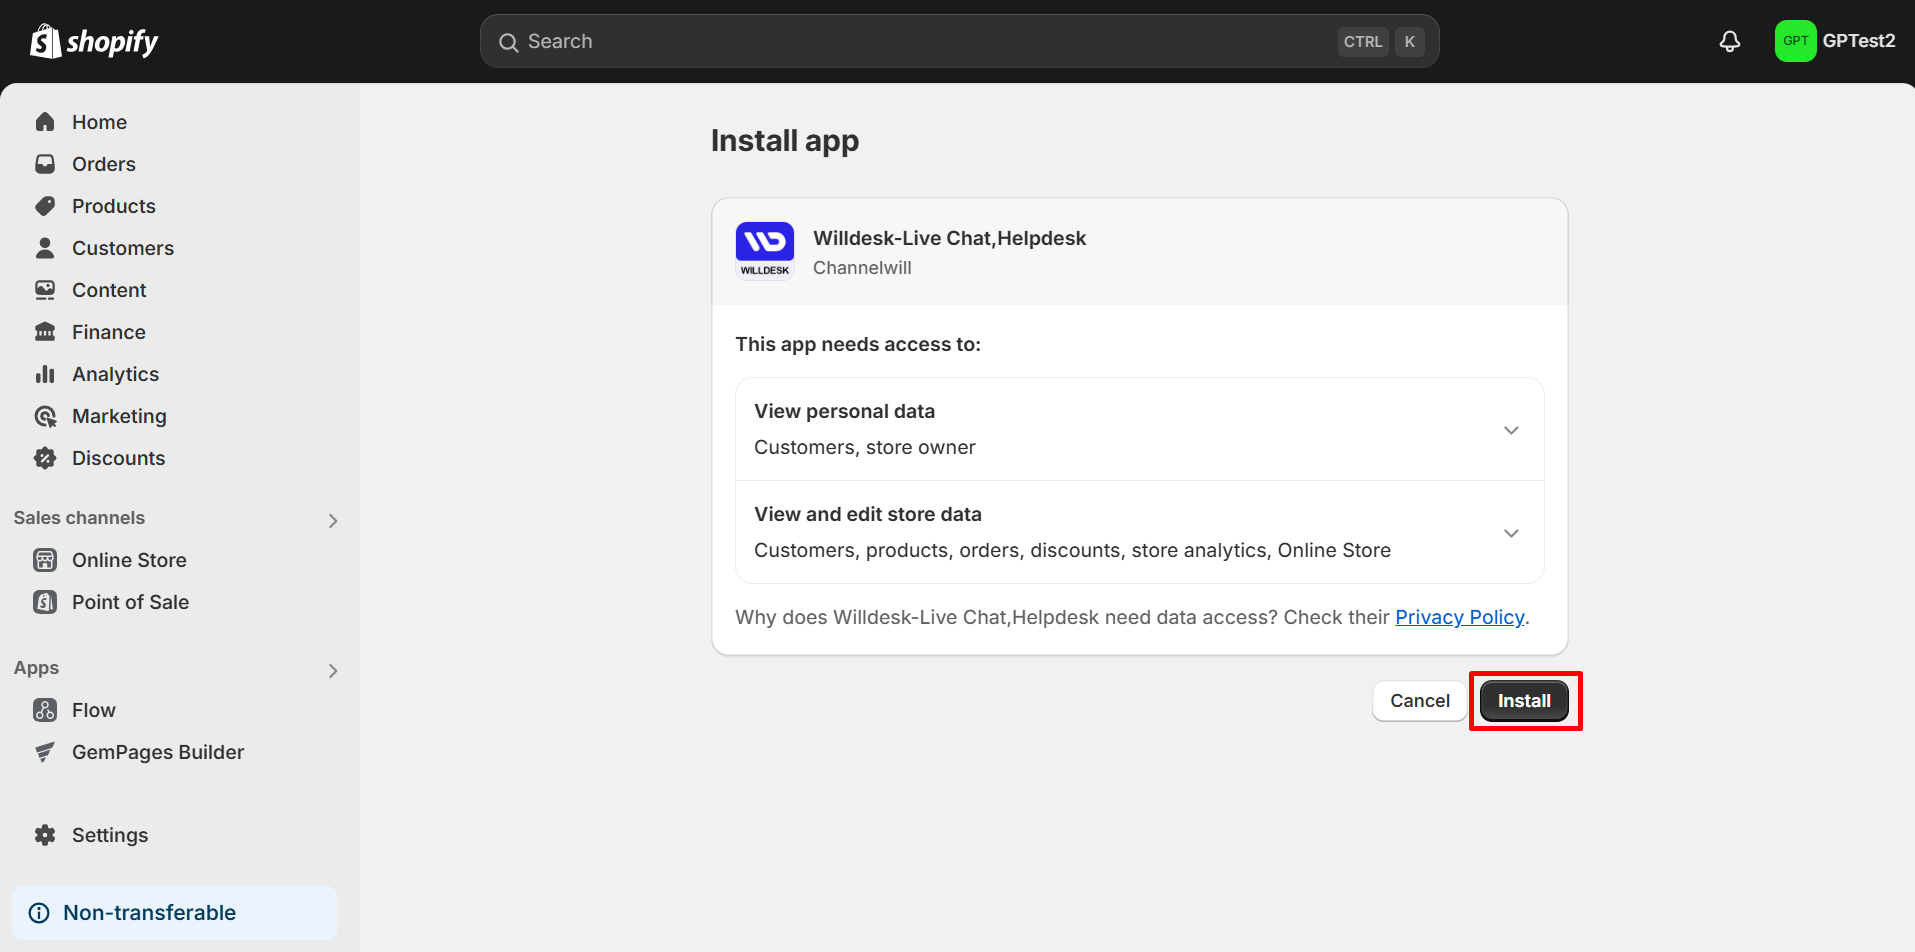Viewport: 1915px width, 952px height.
Task: Select the Orders icon in sidebar
Action: click(45, 163)
